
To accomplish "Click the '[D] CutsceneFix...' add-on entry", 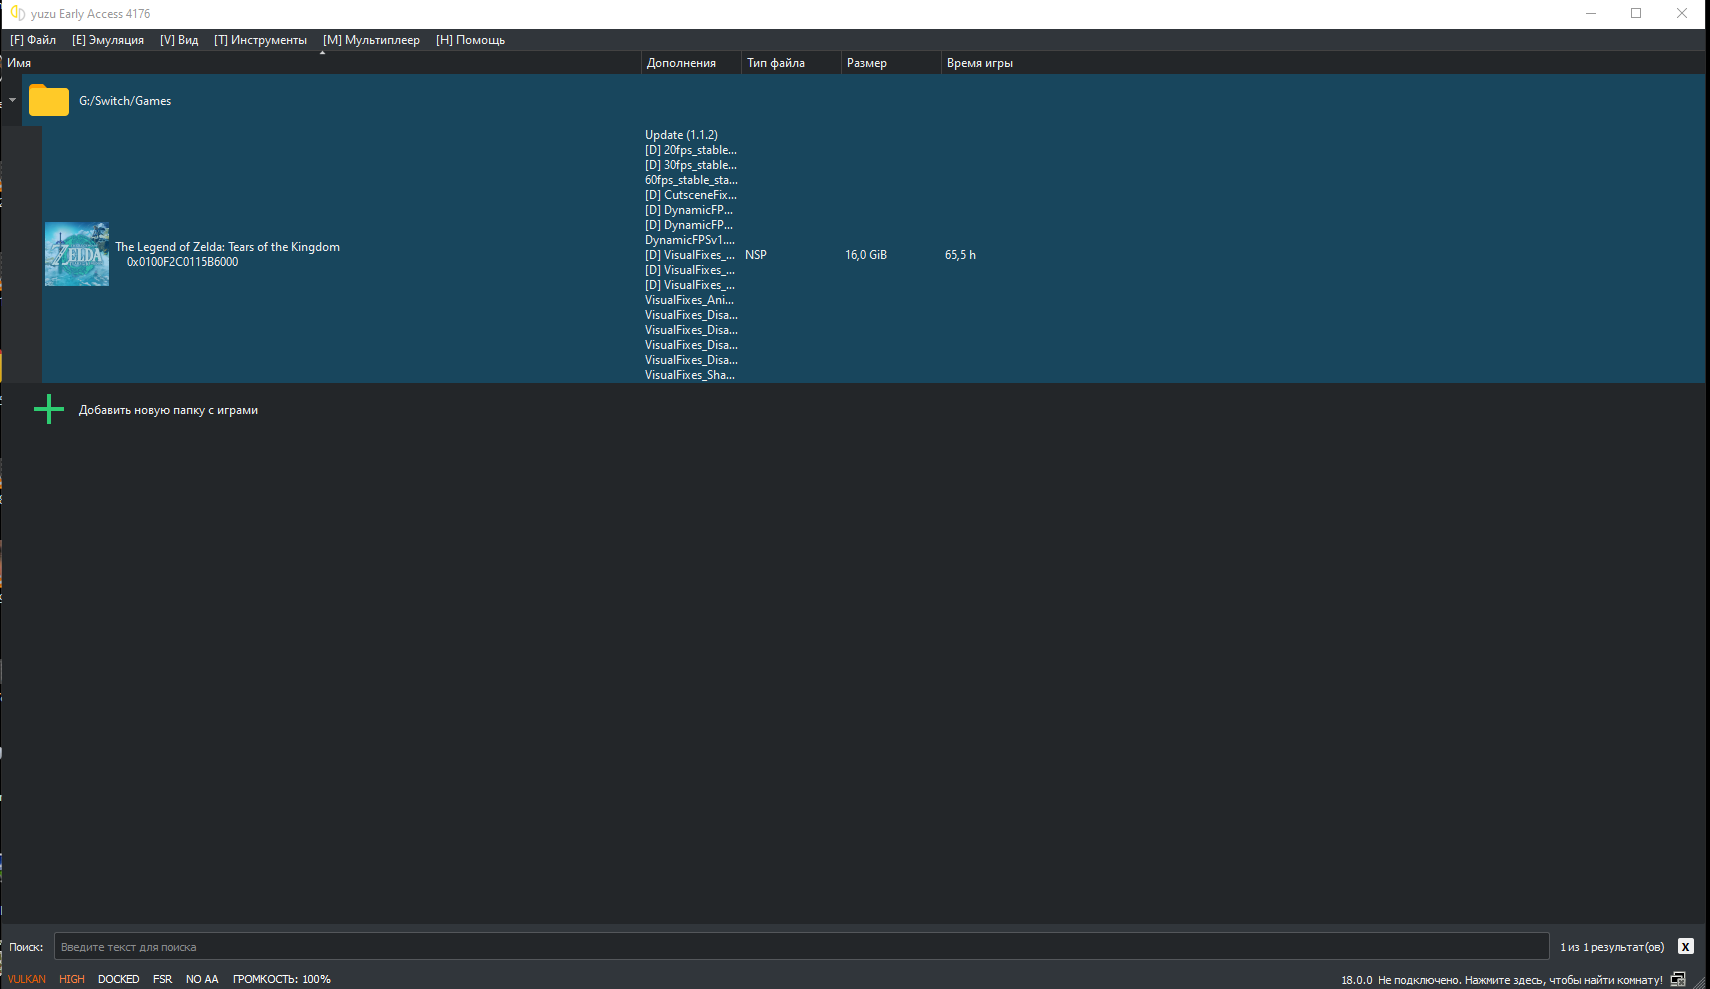I will (x=691, y=195).
